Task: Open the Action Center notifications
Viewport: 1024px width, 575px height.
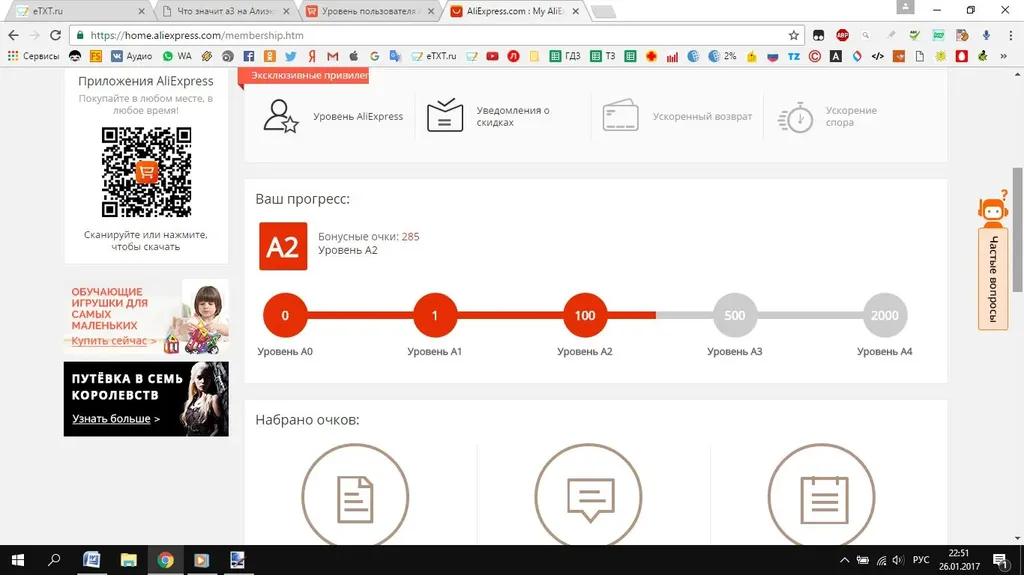Action: click(x=1000, y=560)
